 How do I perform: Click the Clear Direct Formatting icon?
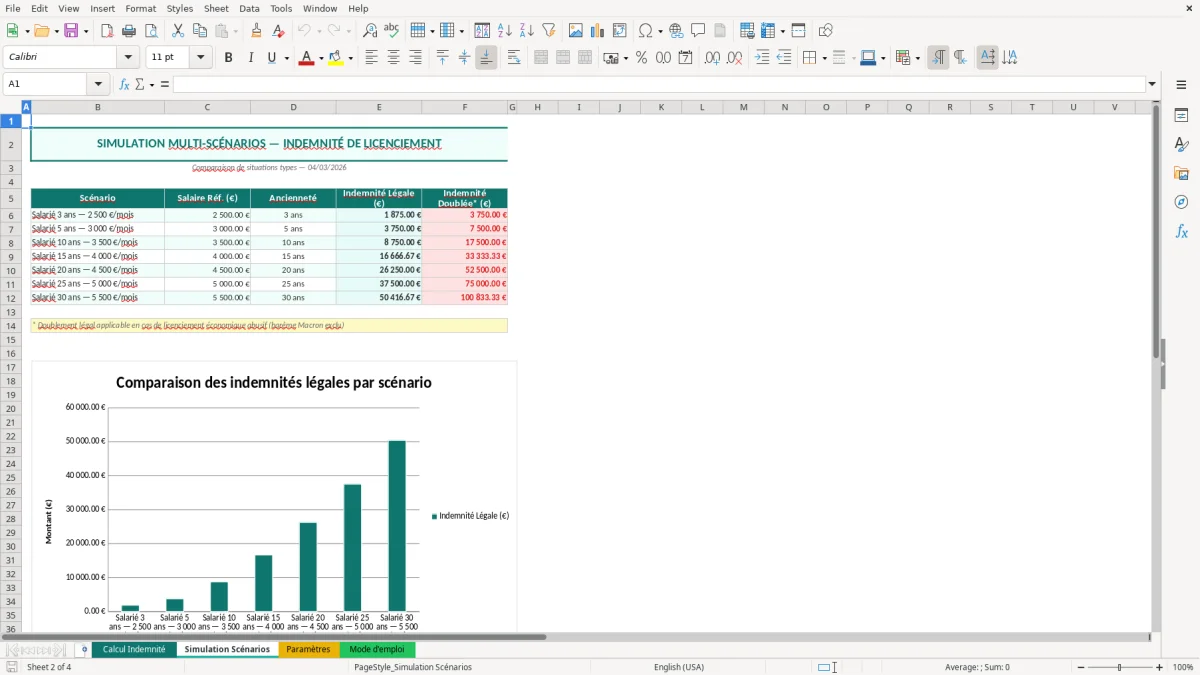[279, 31]
